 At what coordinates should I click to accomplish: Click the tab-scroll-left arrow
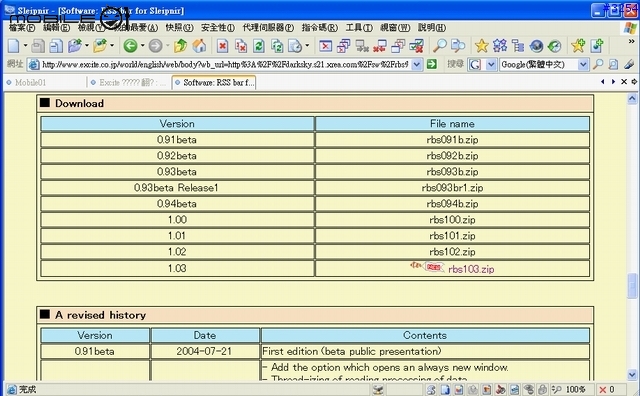[602, 82]
